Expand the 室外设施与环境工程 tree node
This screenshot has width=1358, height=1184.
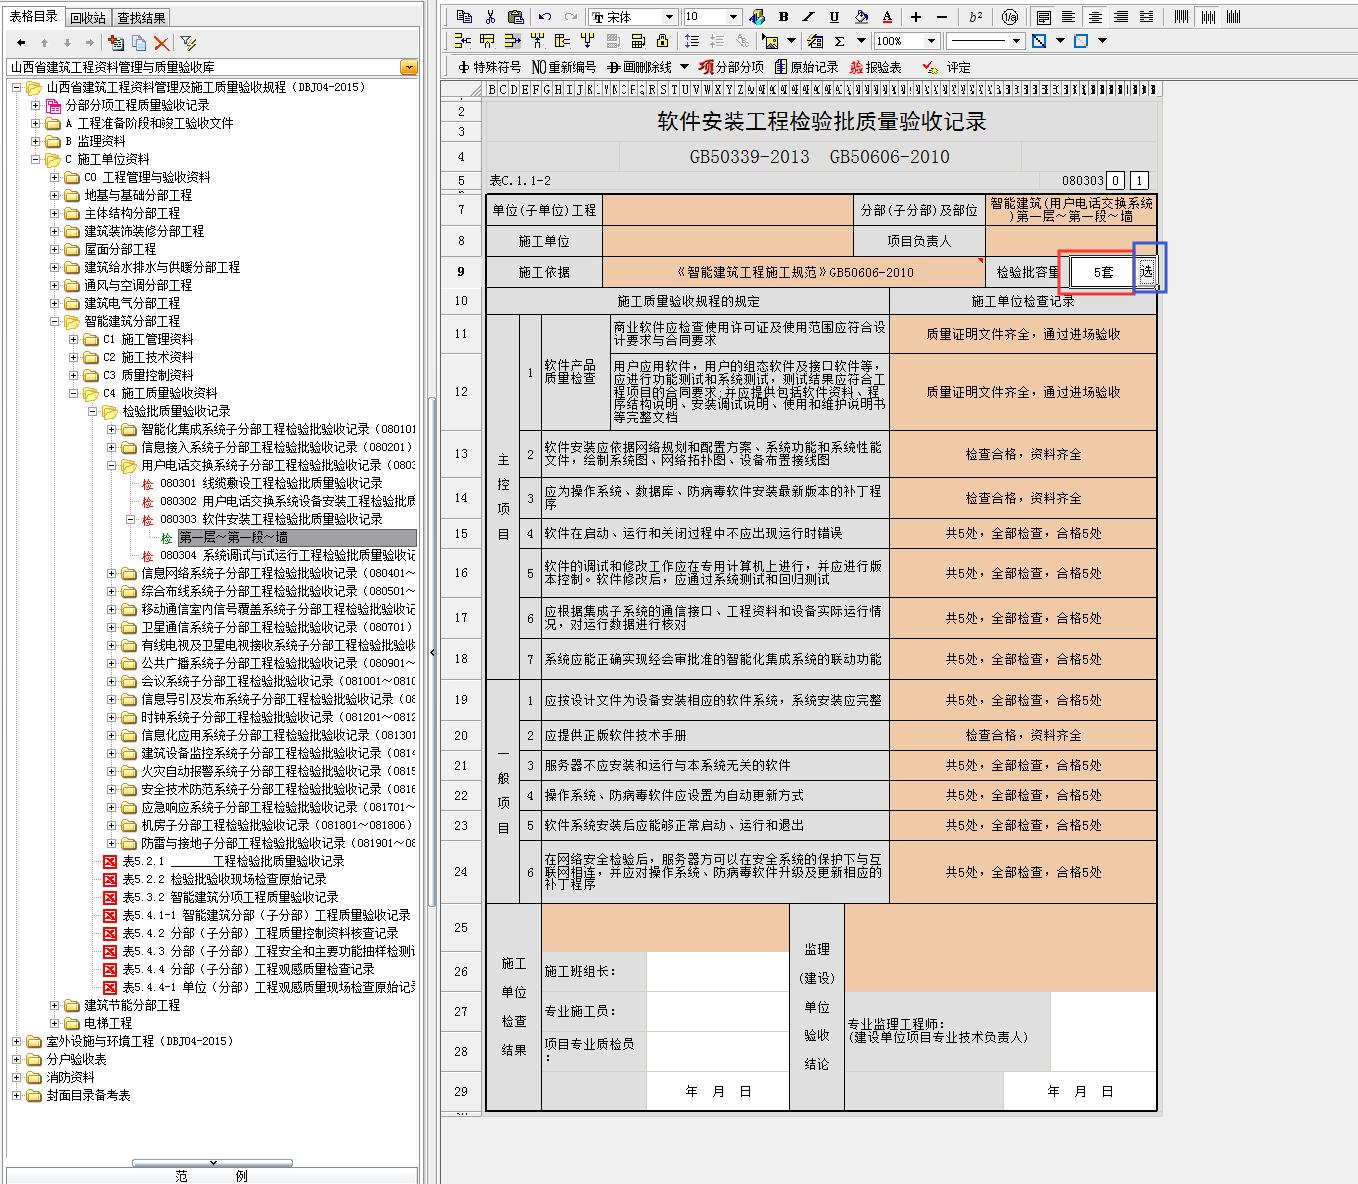tap(16, 1041)
